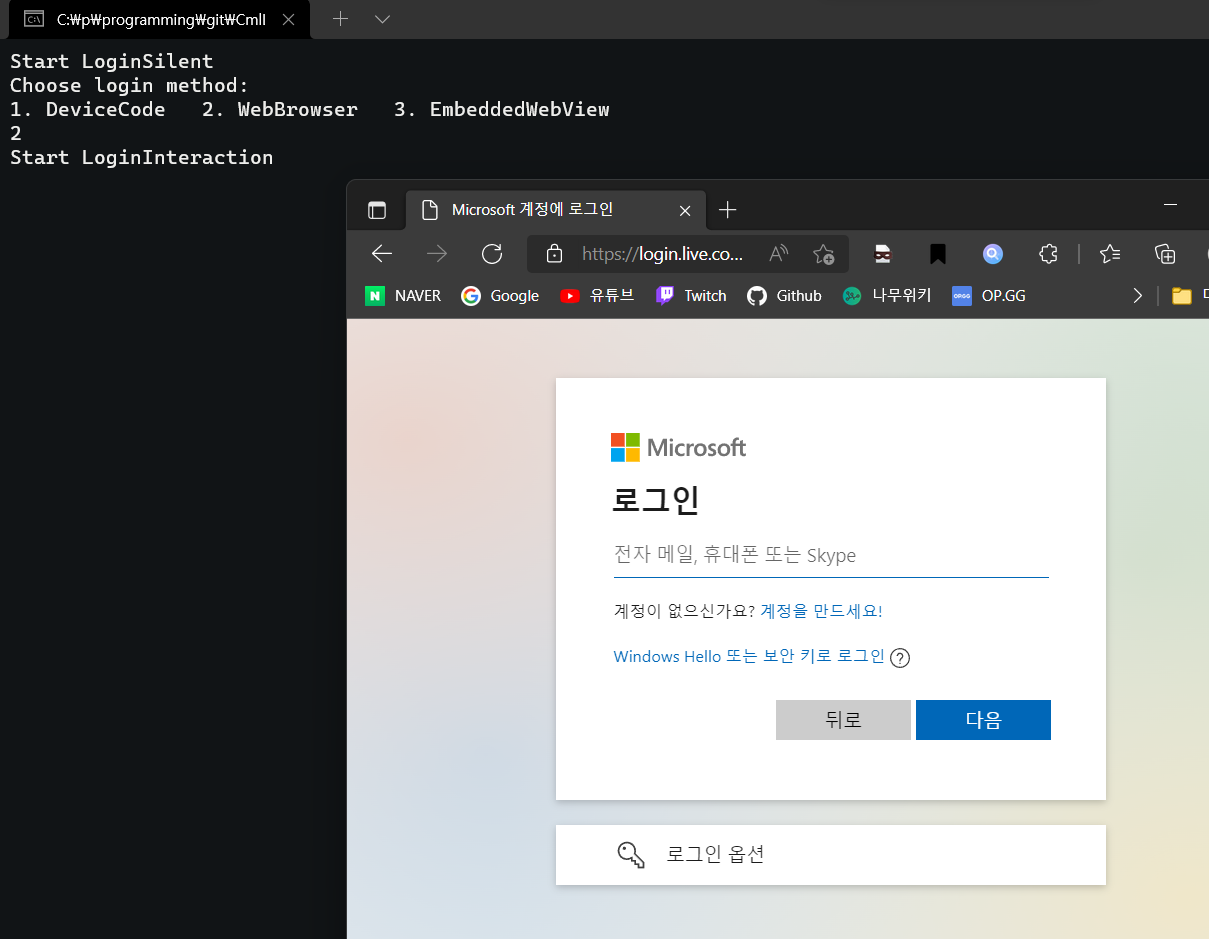The height and width of the screenshot is (939, 1209).
Task: Expand the favorites bar overflow chevron
Action: pyautogui.click(x=1137, y=296)
